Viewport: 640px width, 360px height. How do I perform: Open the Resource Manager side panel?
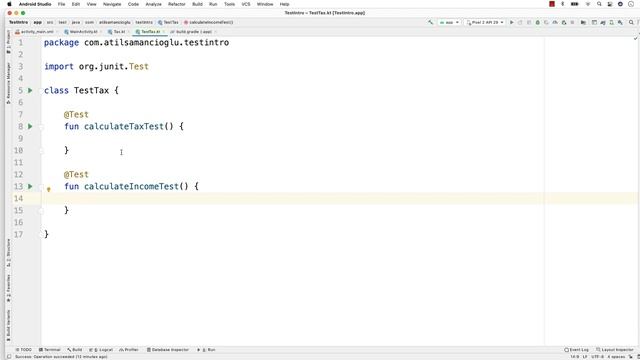(8, 83)
